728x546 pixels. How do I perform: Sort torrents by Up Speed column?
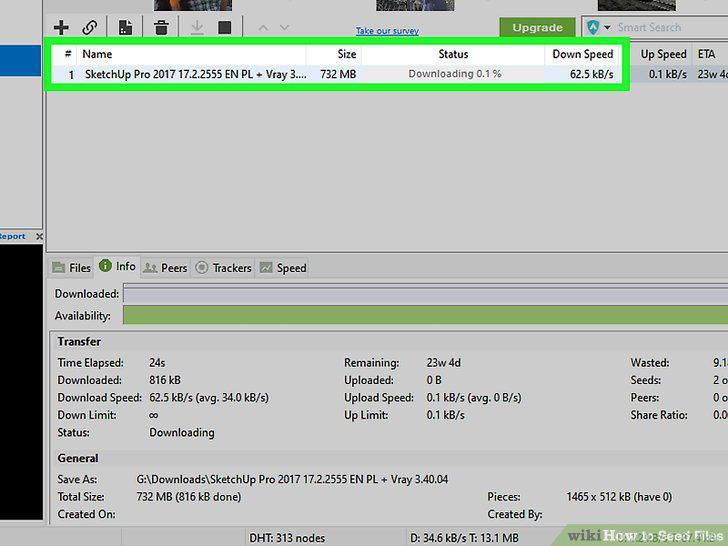coord(663,54)
